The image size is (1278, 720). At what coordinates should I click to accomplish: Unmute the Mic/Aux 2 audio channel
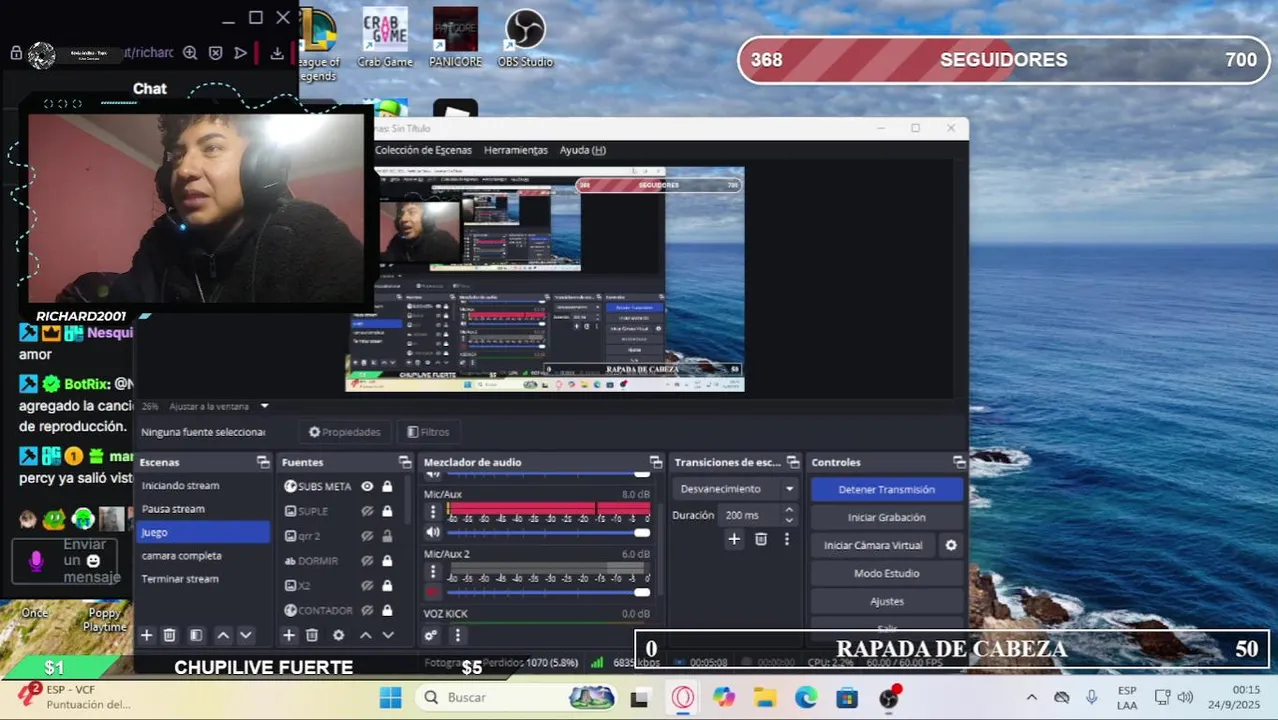coord(433,592)
